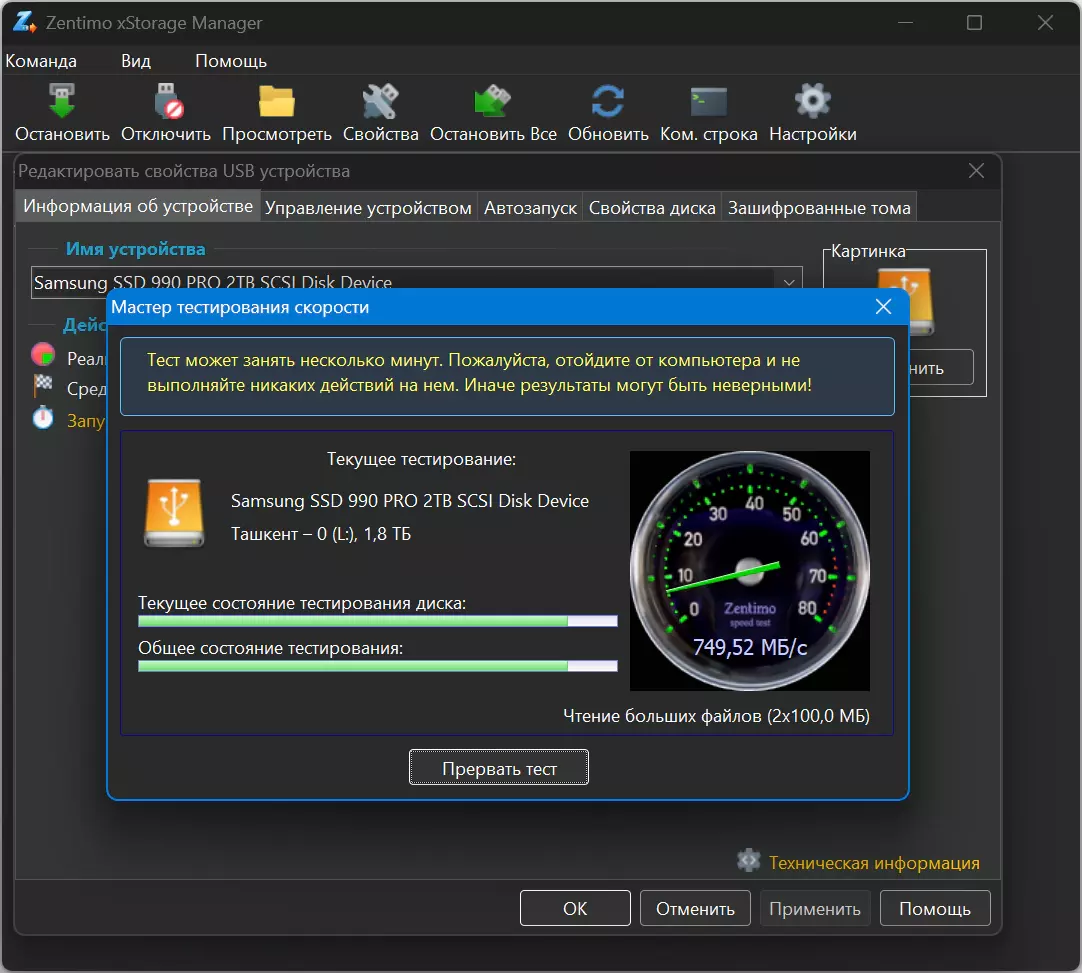Click the checkered flag icon beside Сред

pos(43,385)
